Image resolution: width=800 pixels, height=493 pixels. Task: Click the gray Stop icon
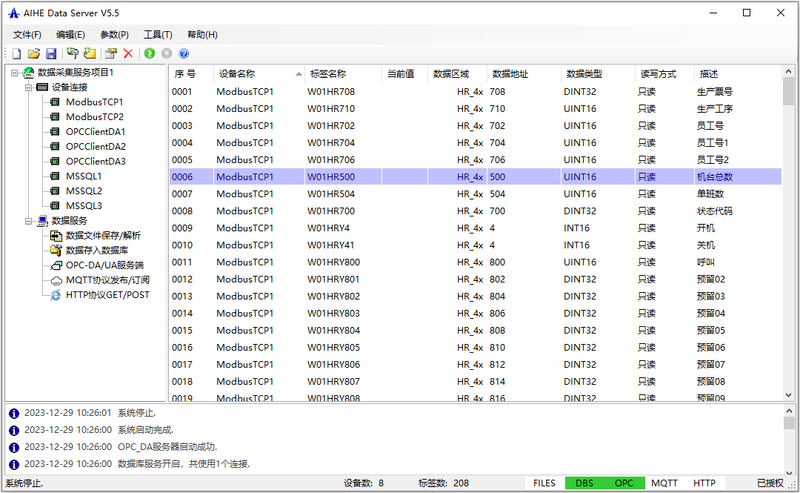tap(166, 53)
